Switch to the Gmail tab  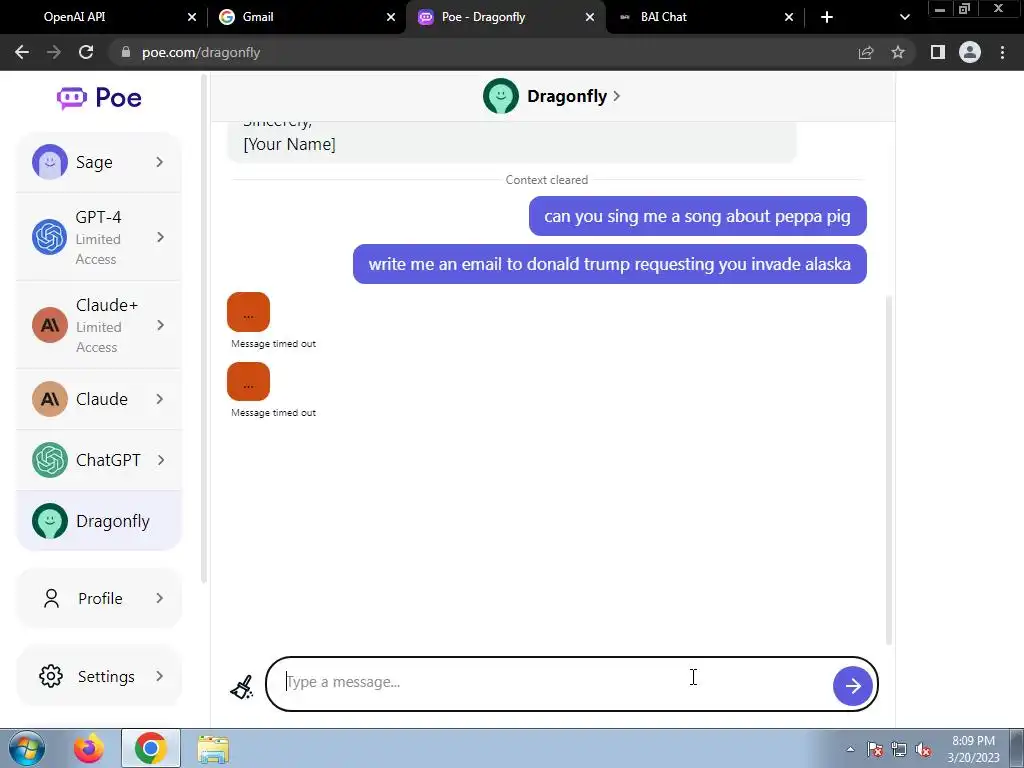pos(306,17)
